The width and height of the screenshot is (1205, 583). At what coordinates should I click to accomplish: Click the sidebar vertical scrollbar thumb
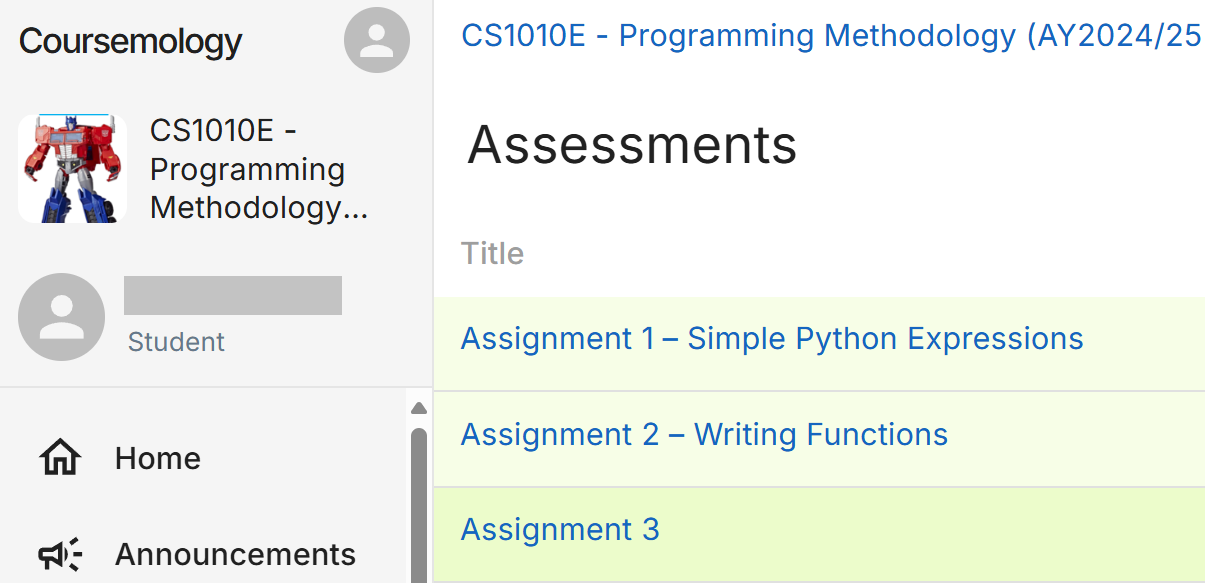(419, 500)
